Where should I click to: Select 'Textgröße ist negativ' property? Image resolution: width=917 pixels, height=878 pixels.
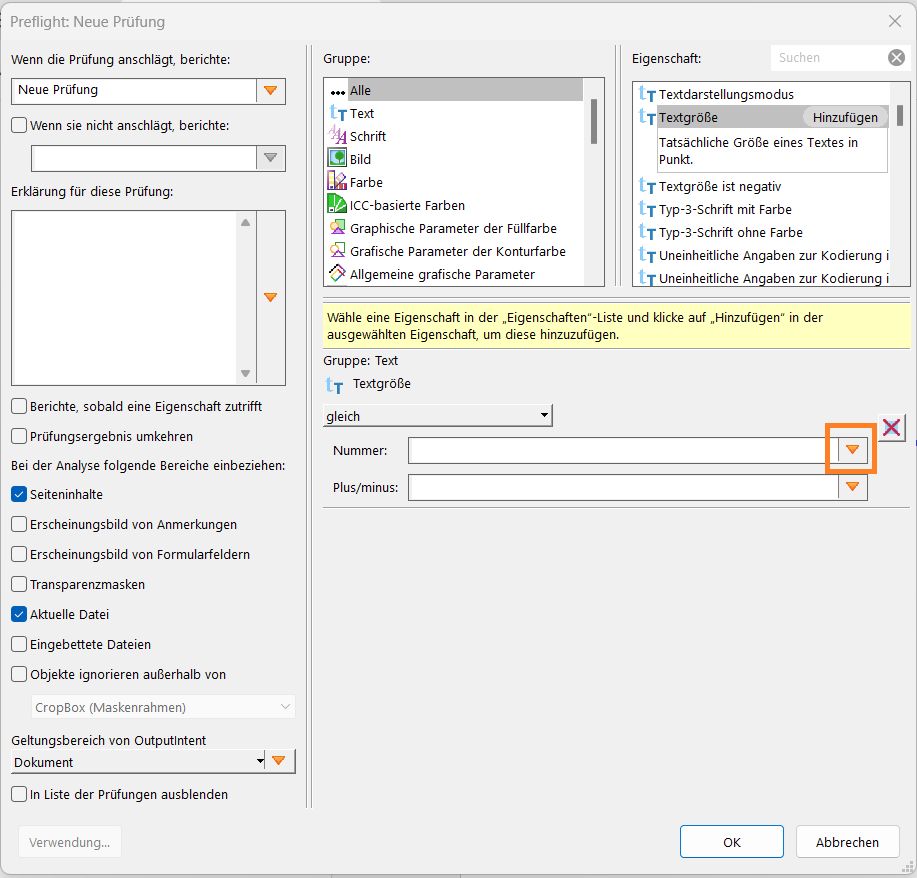[763, 186]
